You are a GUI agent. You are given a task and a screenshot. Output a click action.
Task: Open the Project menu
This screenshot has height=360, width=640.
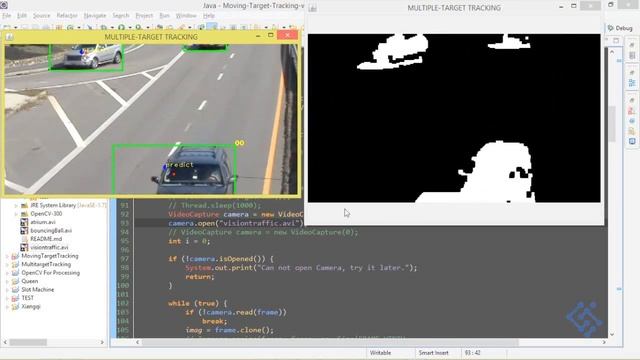pos(144,16)
